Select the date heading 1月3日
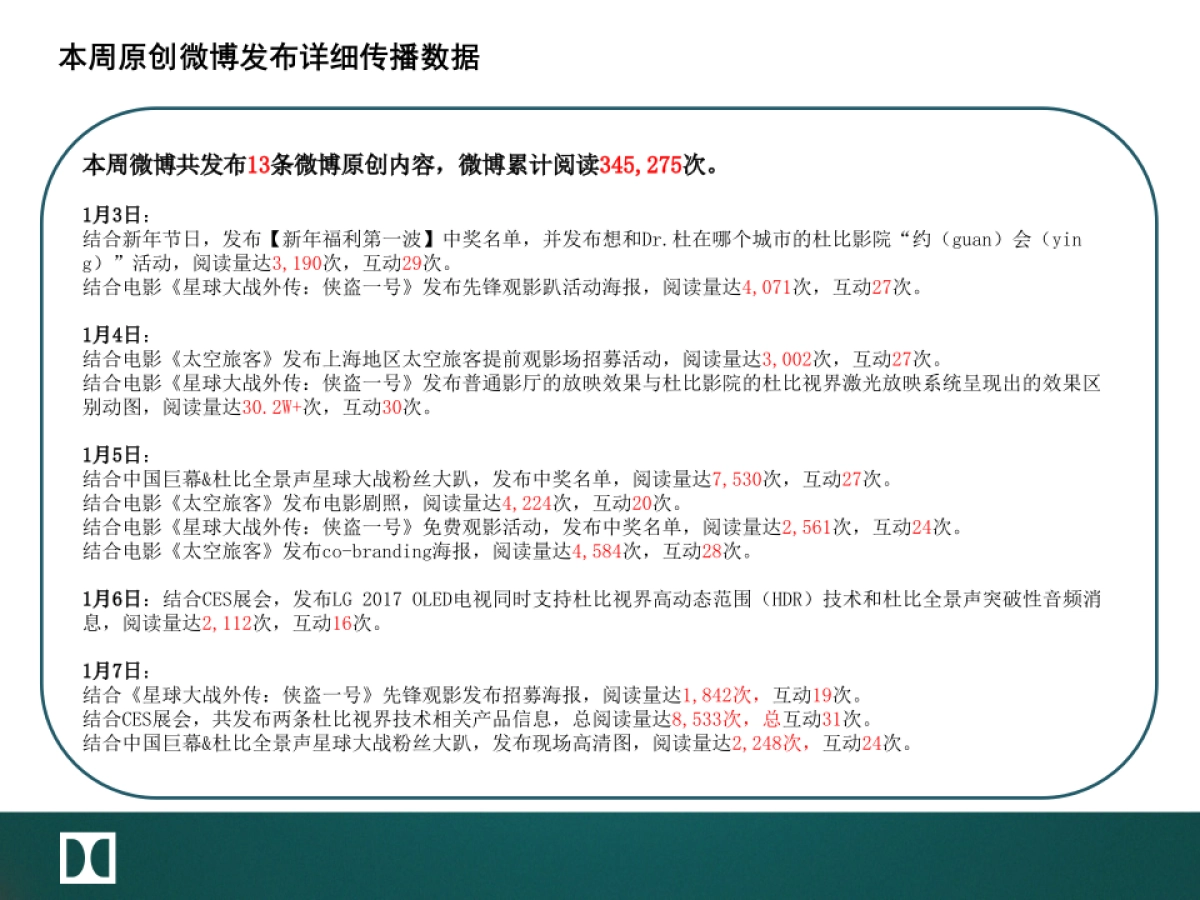The height and width of the screenshot is (900, 1200). pos(103,211)
